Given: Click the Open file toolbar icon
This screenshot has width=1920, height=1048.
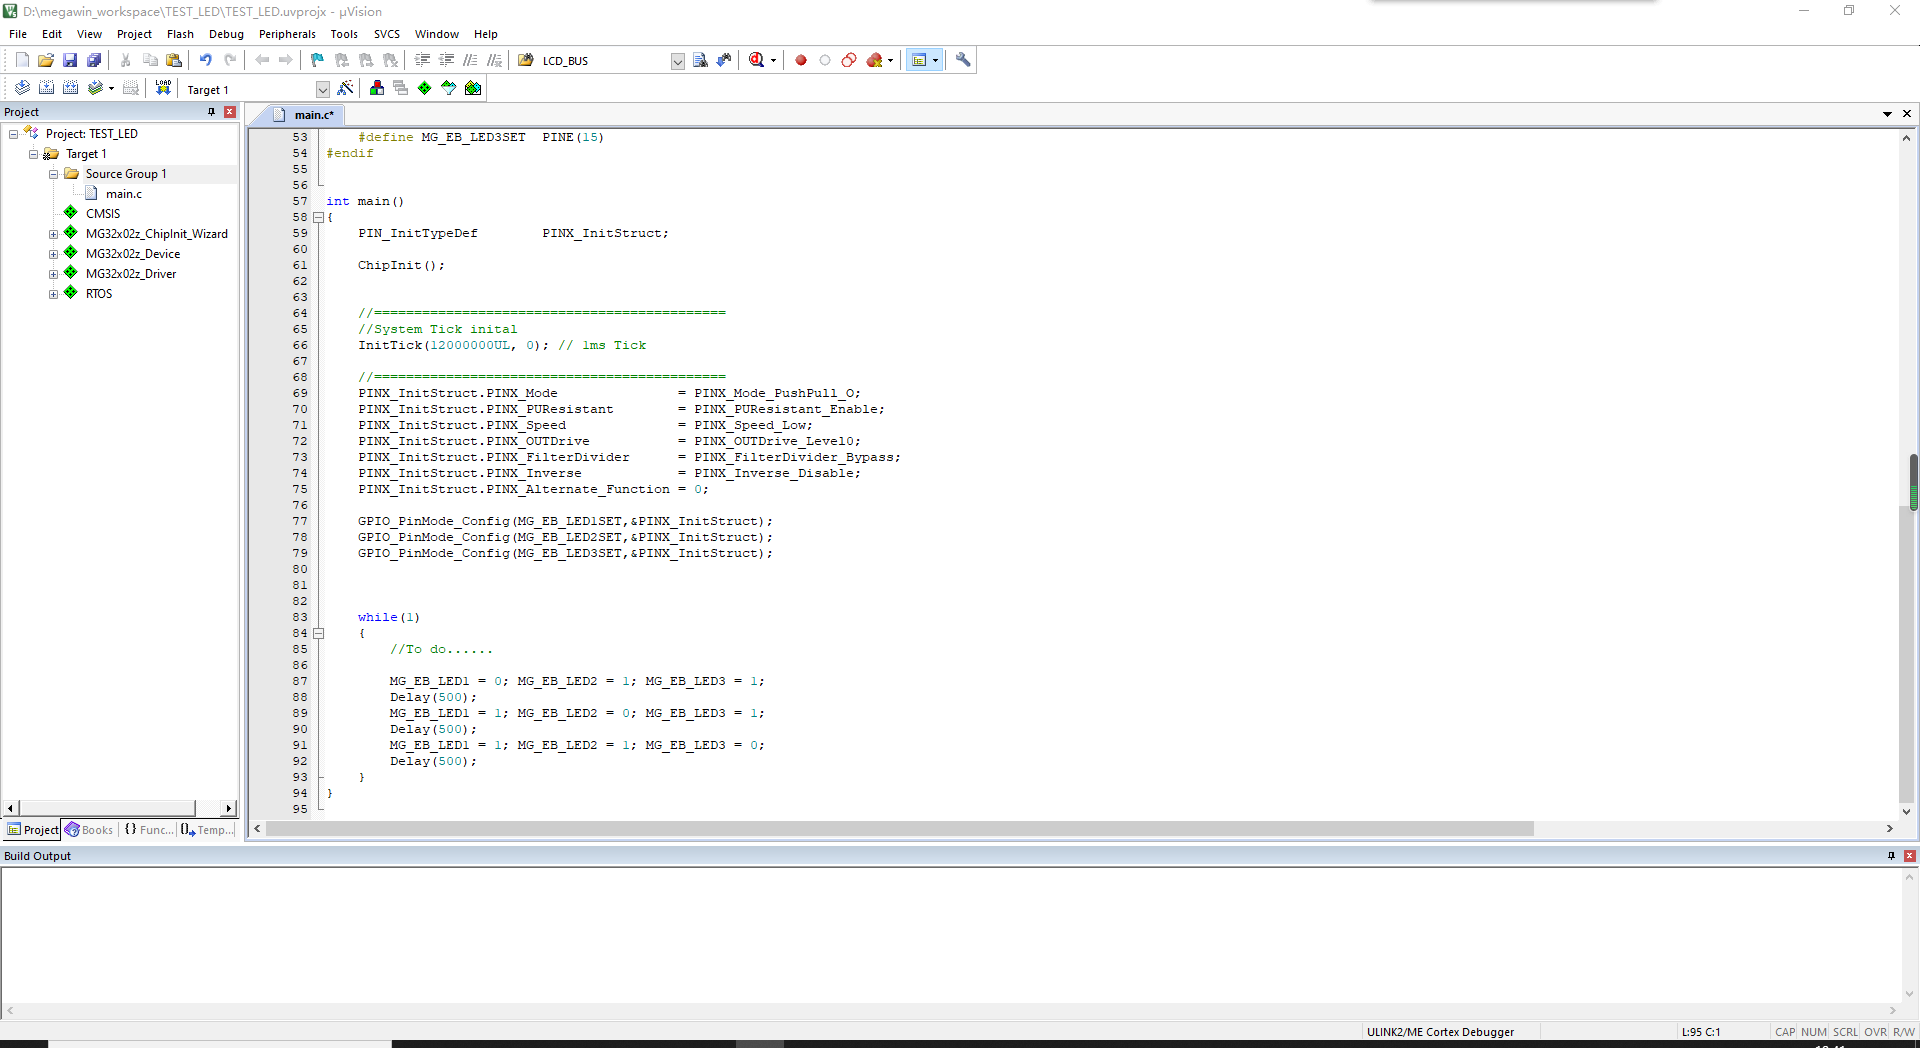Looking at the screenshot, I should coord(46,60).
